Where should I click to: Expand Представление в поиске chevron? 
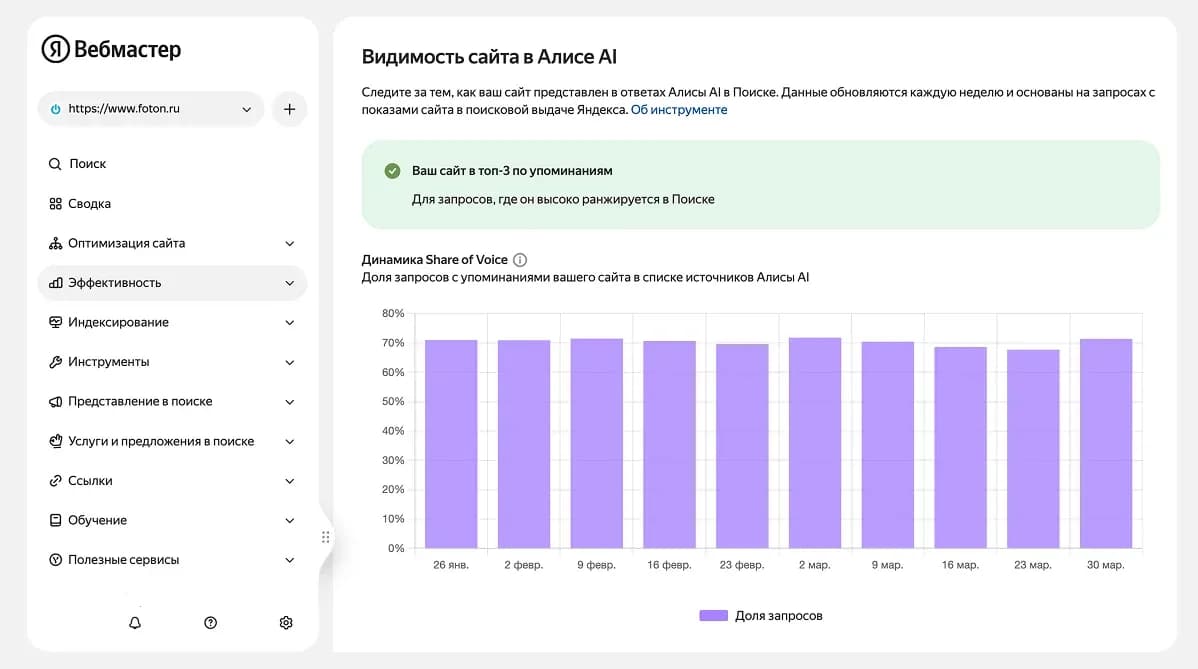click(x=290, y=402)
